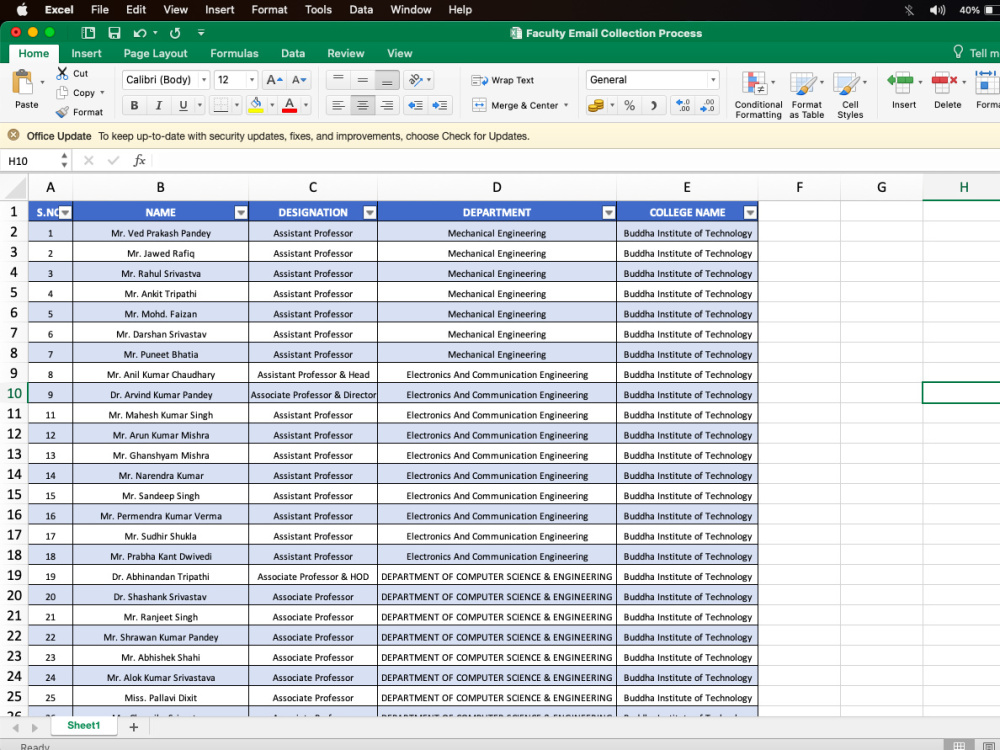
Task: Switch to the Formulas tab
Action: 234,54
